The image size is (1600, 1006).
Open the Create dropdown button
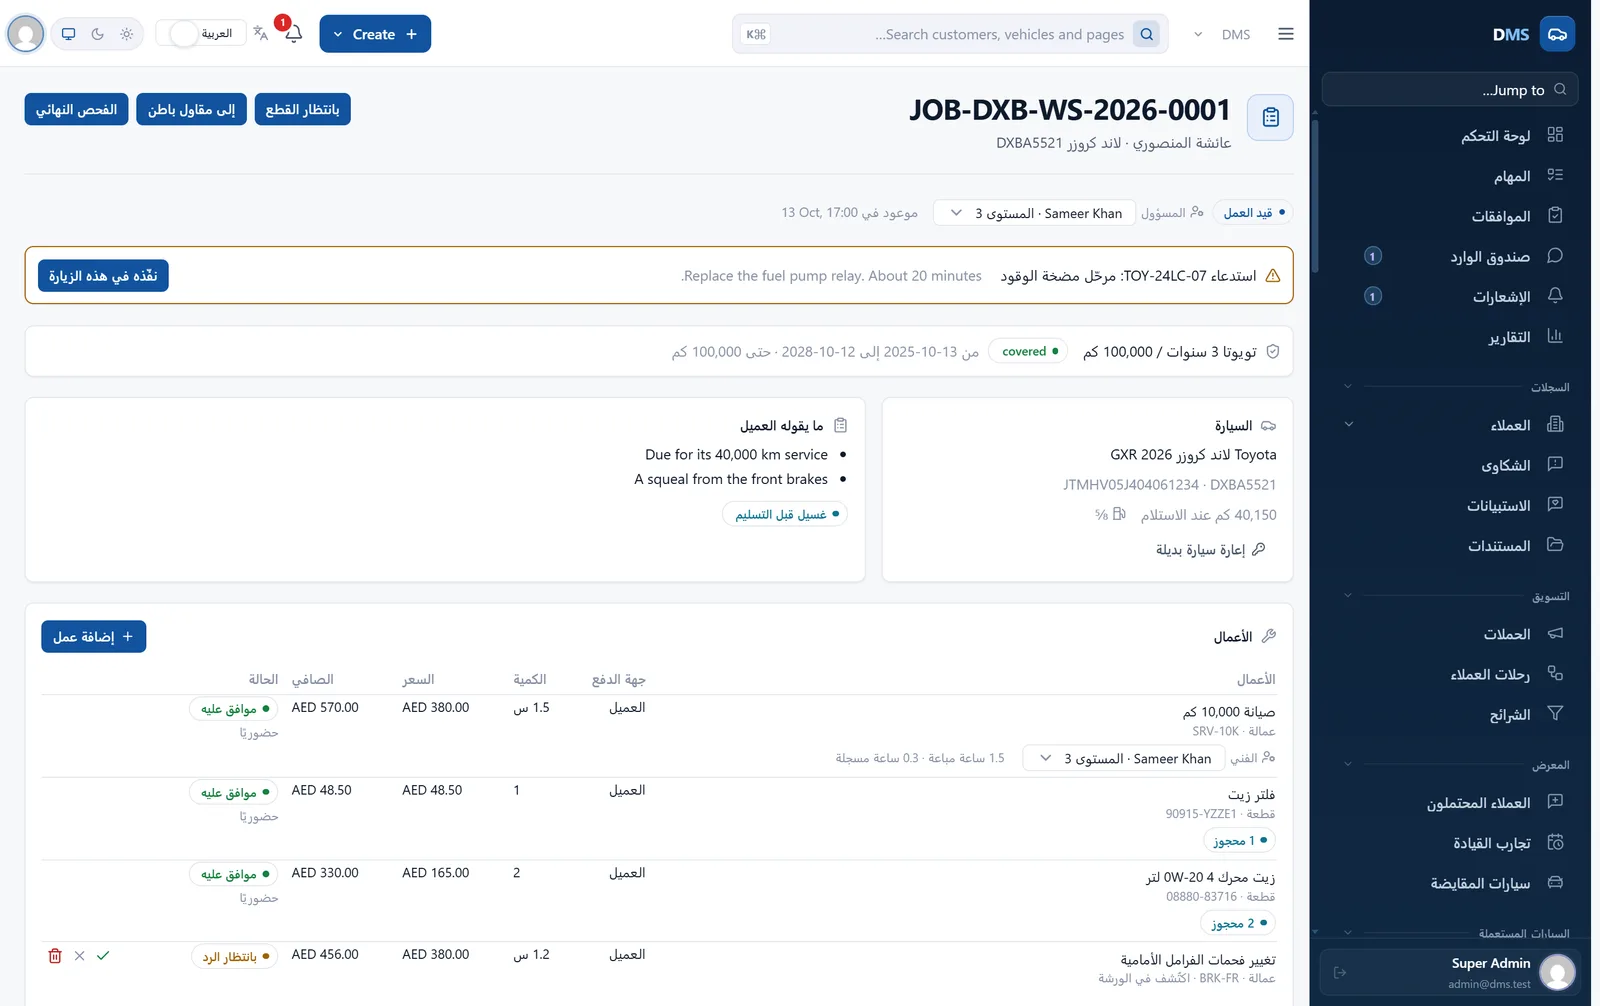375,34
